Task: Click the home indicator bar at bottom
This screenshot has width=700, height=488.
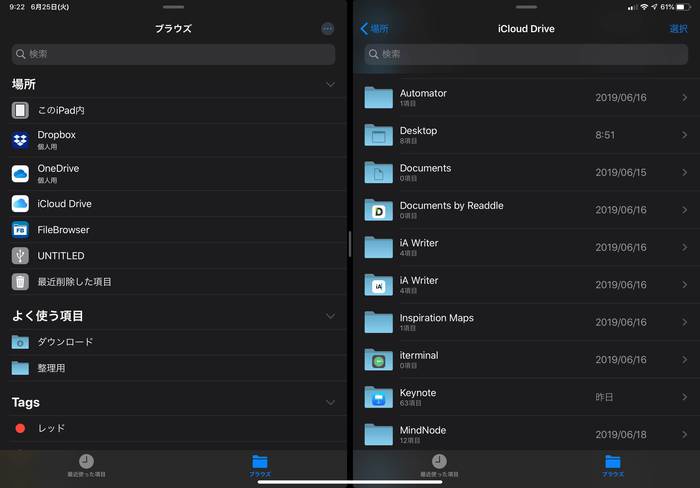Action: pyautogui.click(x=350, y=482)
